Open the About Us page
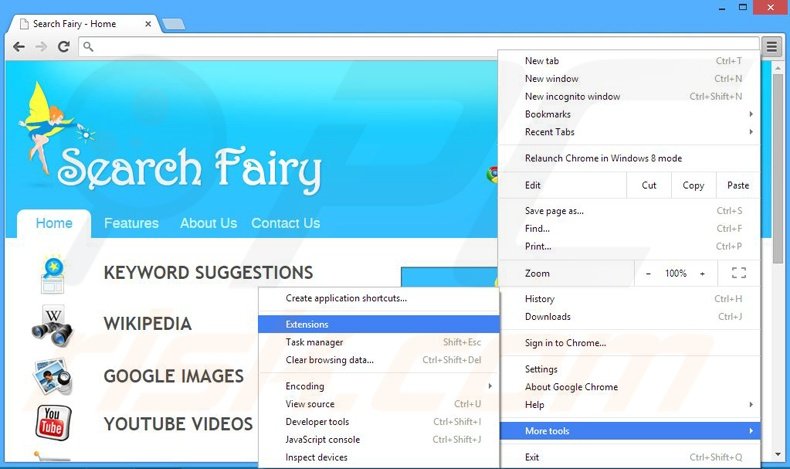This screenshot has width=790, height=469. [x=209, y=223]
